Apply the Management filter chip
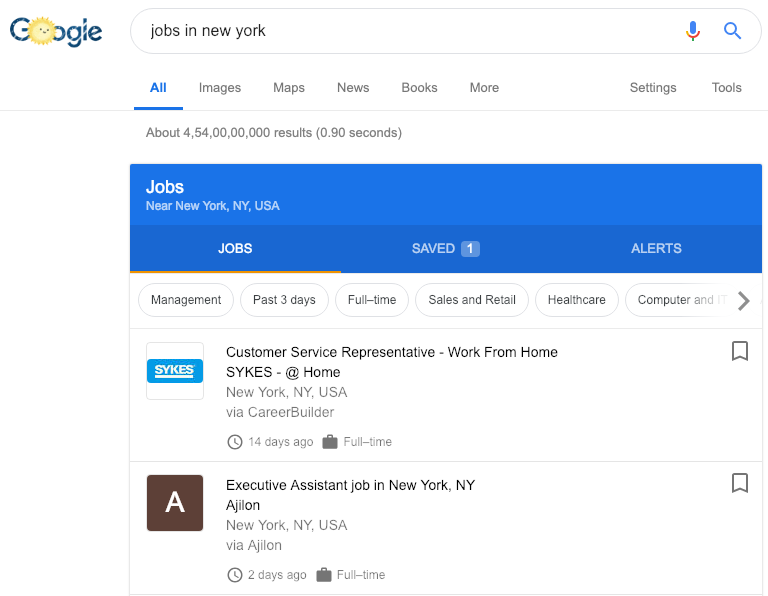 [186, 300]
